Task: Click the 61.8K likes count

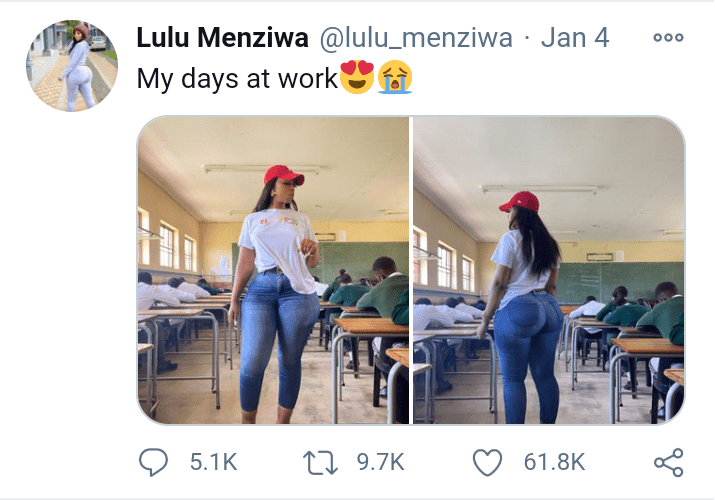Action: click(x=554, y=462)
